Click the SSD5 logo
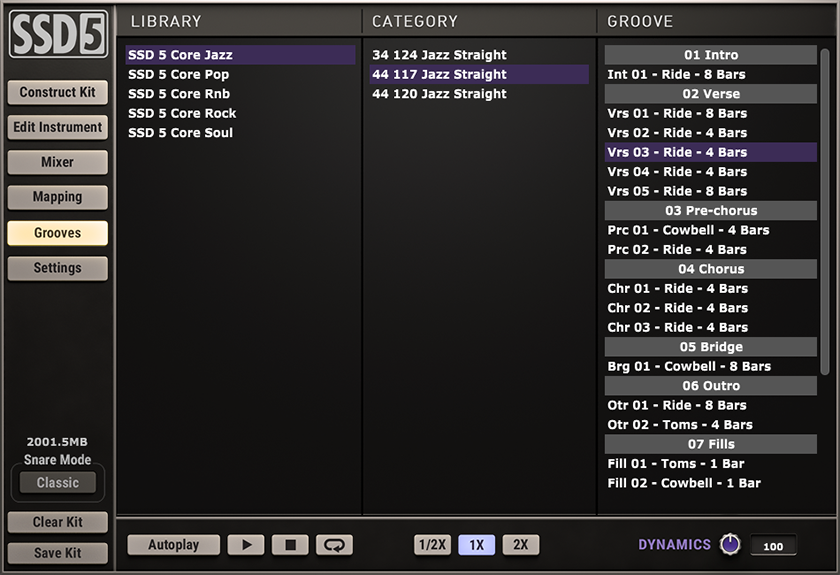The height and width of the screenshot is (575, 840). pyautogui.click(x=58, y=34)
